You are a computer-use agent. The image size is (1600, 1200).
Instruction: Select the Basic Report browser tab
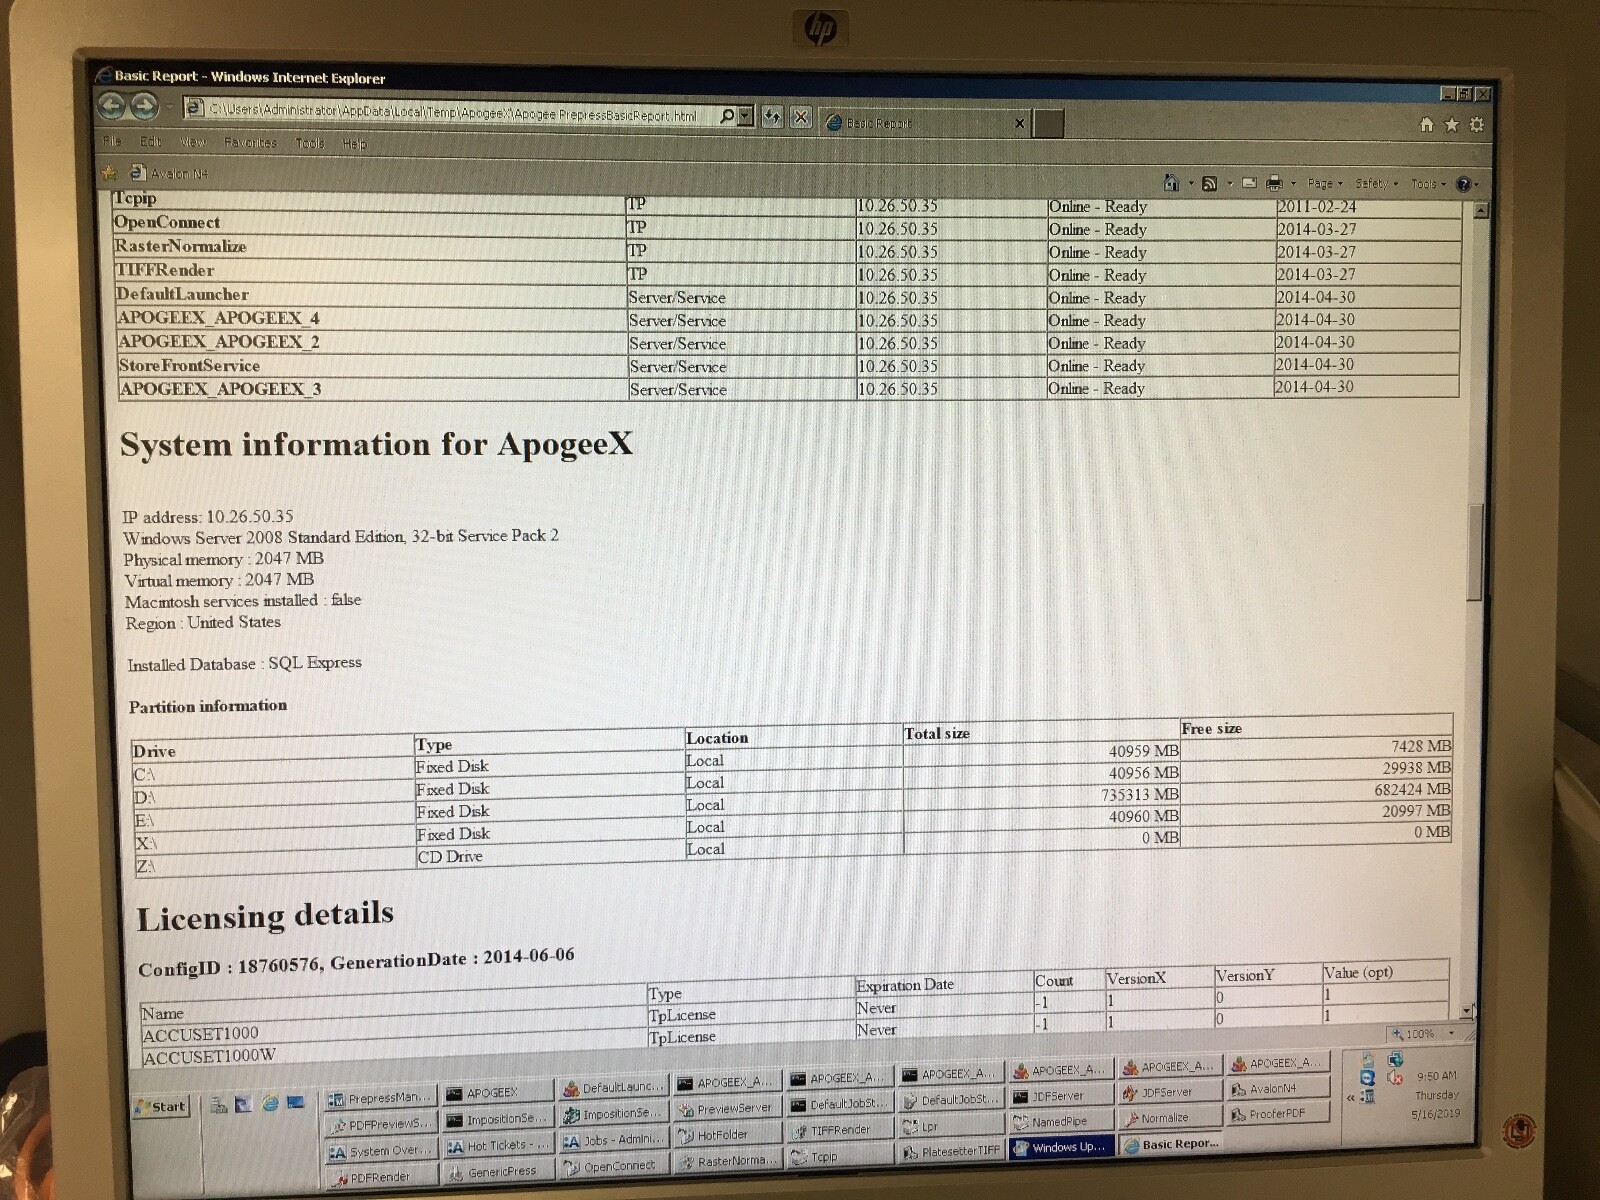click(x=925, y=123)
